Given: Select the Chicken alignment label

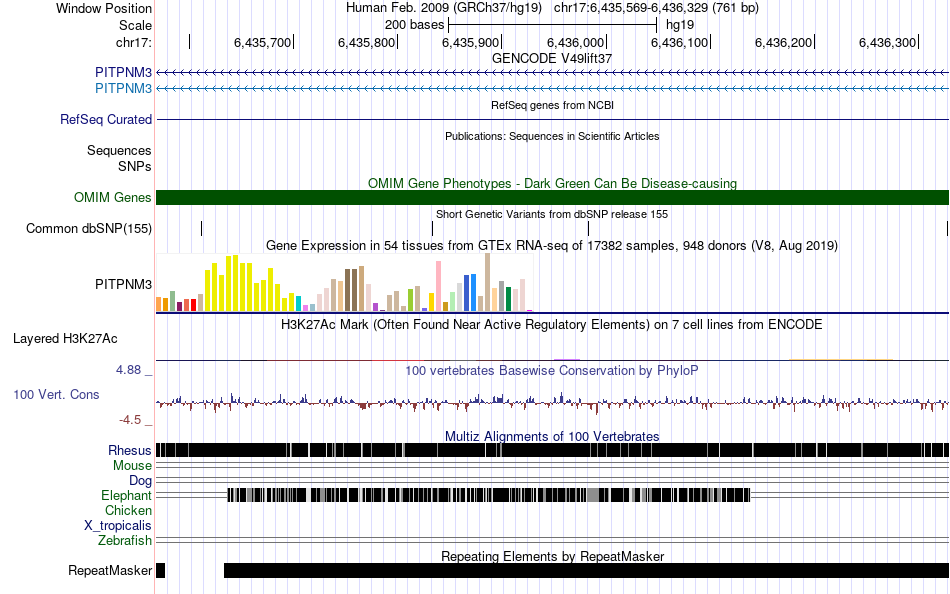Looking at the screenshot, I should pos(128,510).
